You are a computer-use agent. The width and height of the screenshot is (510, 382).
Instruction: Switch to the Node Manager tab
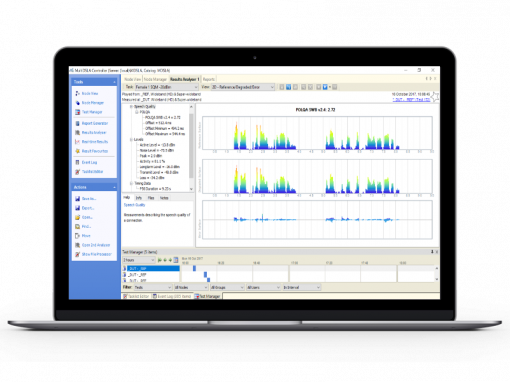(155, 79)
